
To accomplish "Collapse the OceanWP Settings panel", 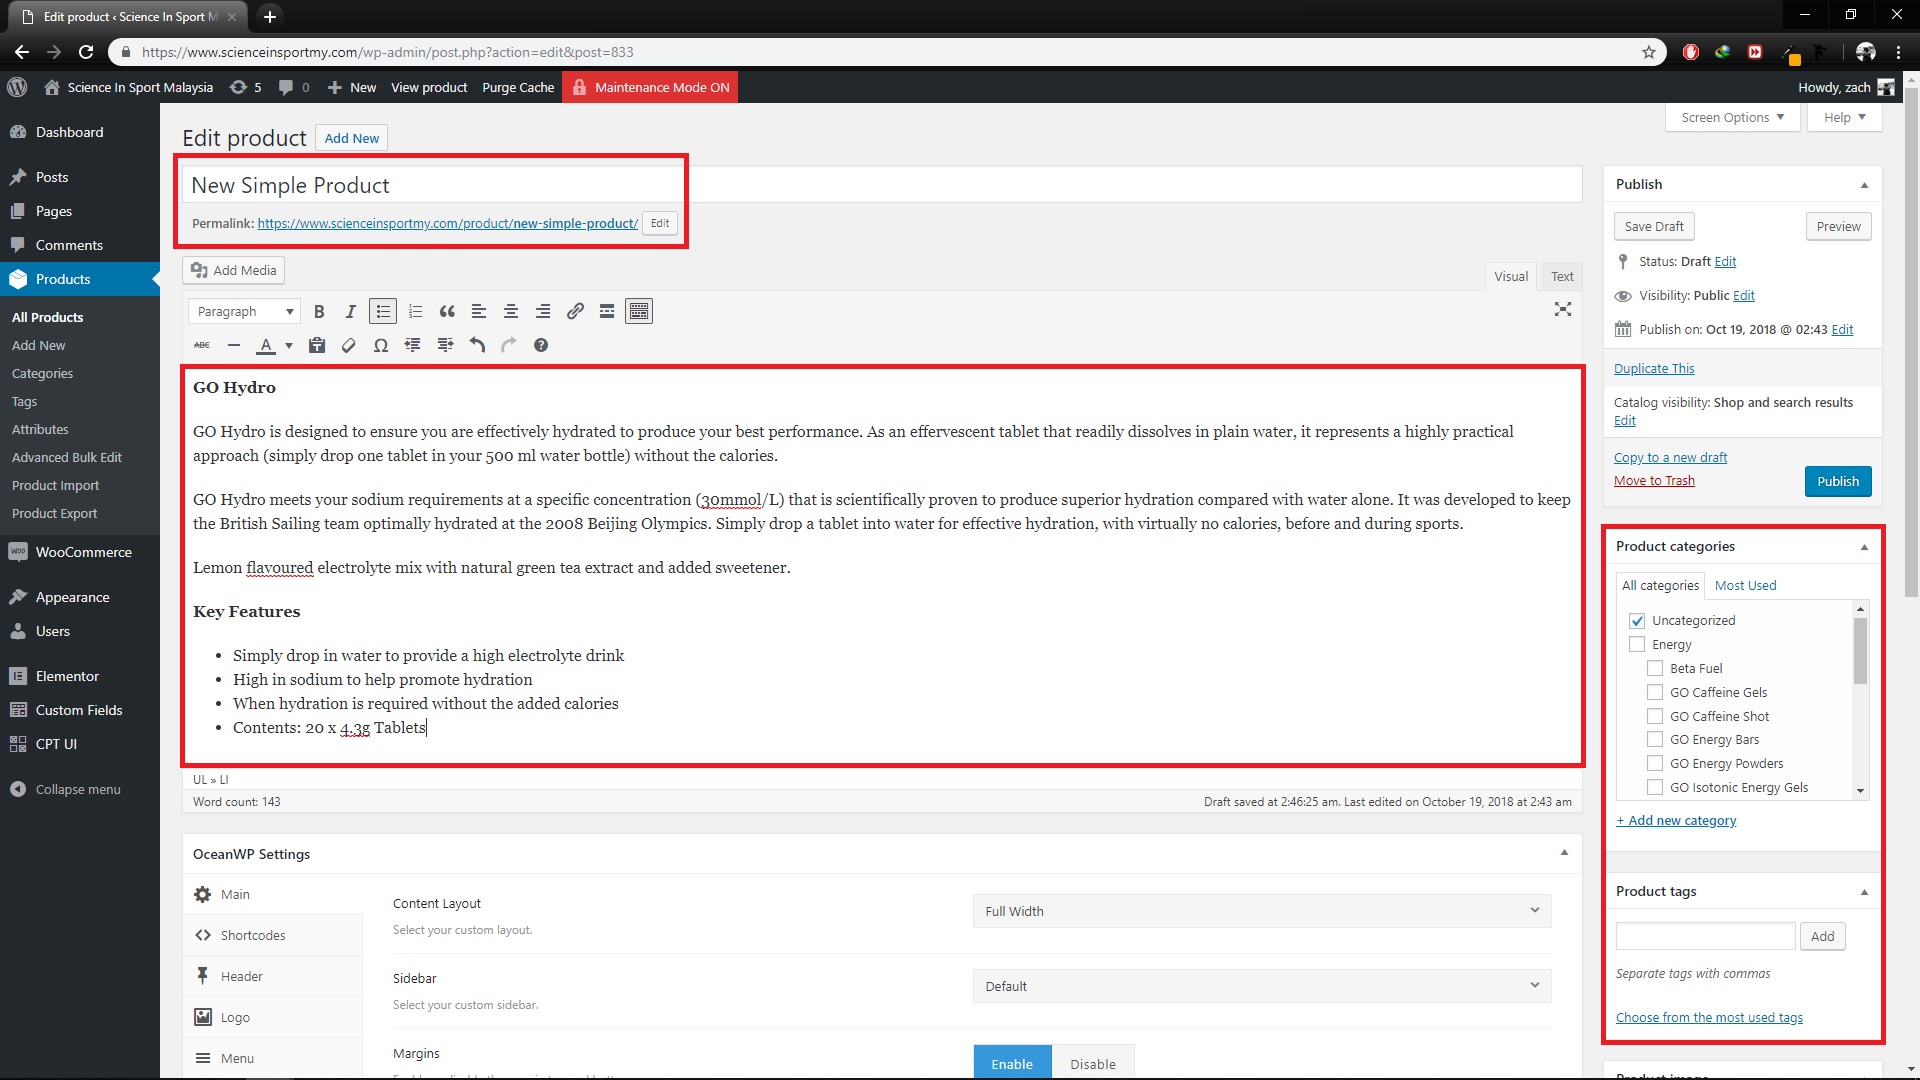I will point(1564,853).
